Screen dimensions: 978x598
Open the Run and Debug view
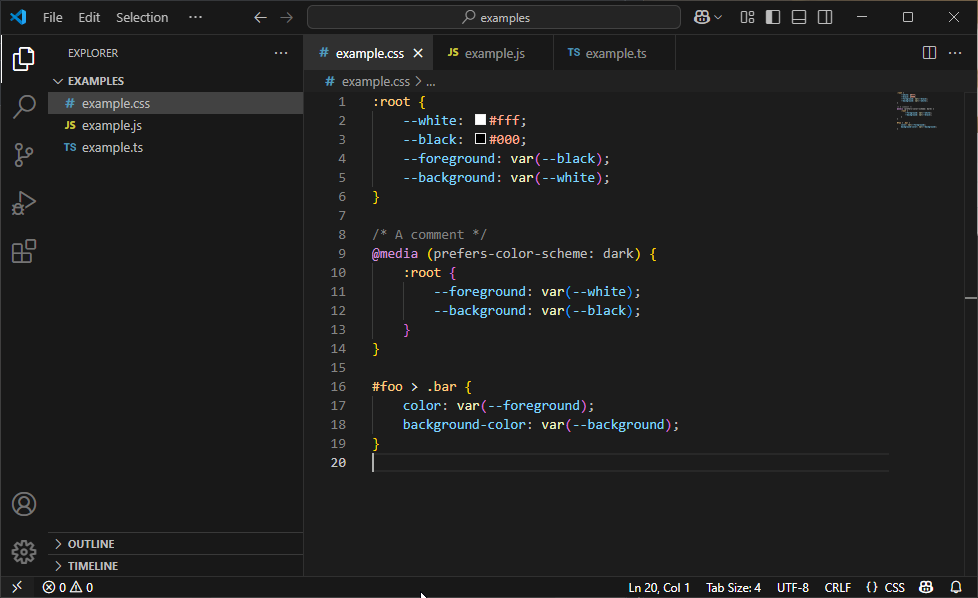click(24, 203)
